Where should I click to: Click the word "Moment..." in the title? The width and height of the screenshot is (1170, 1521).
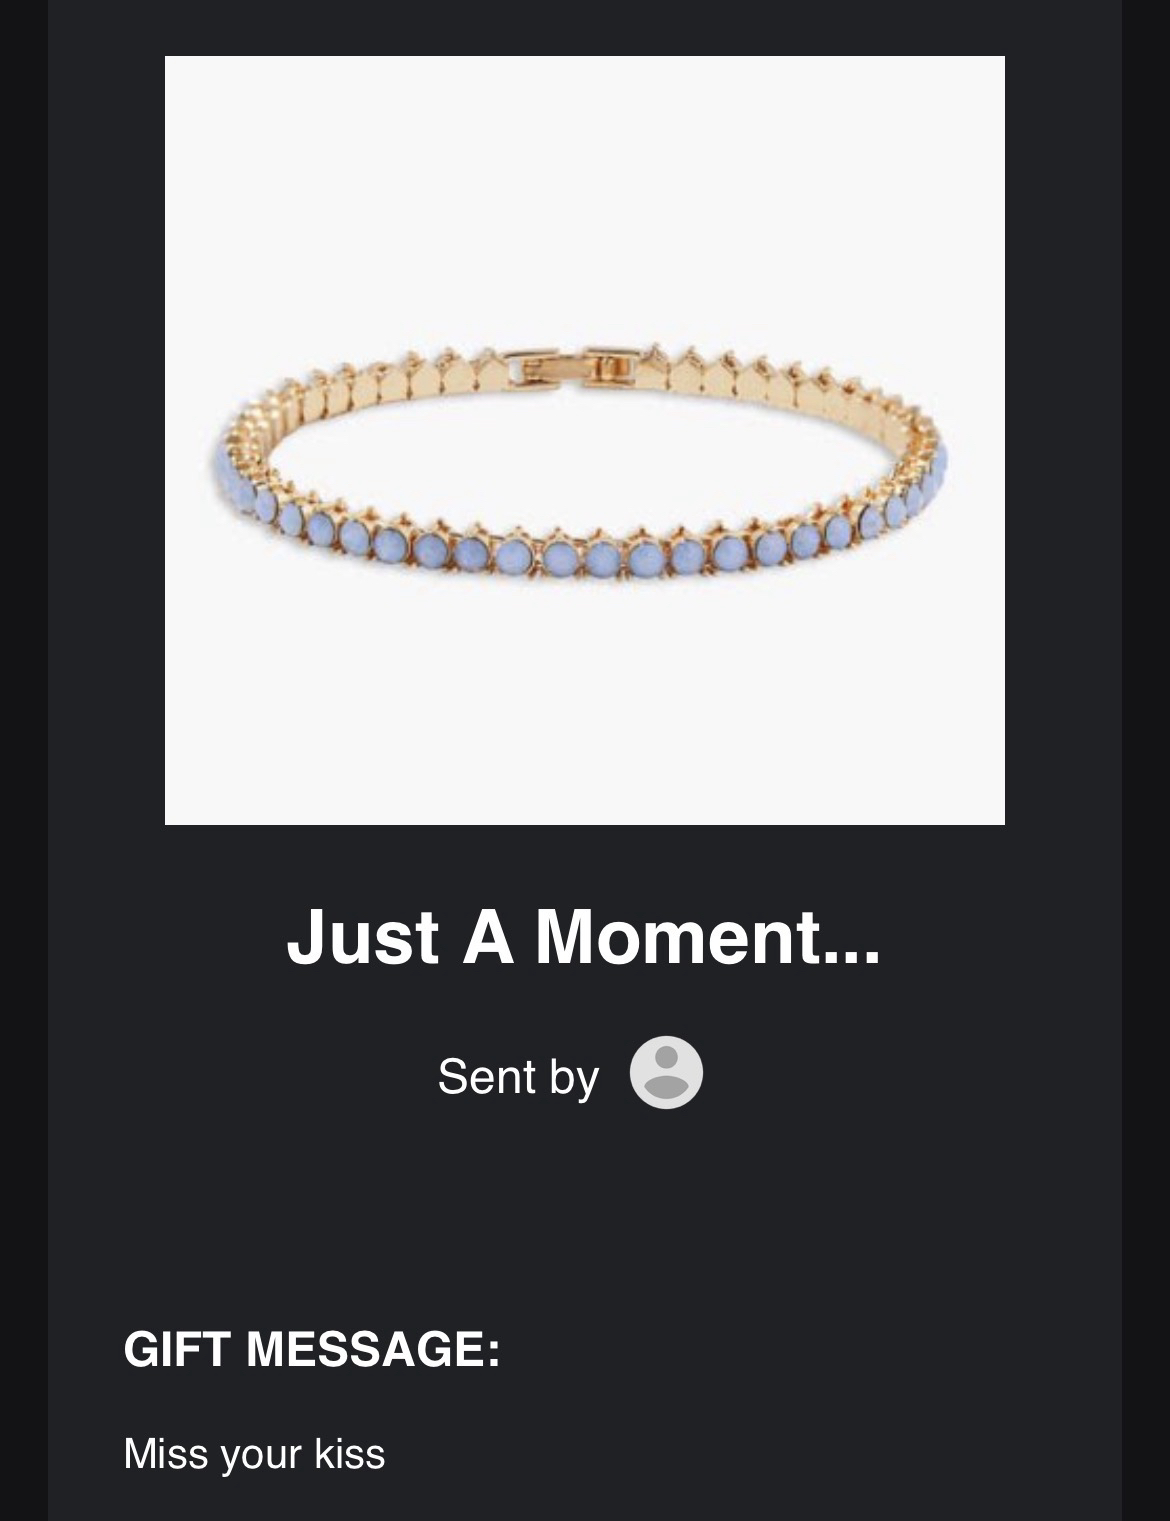click(708, 937)
